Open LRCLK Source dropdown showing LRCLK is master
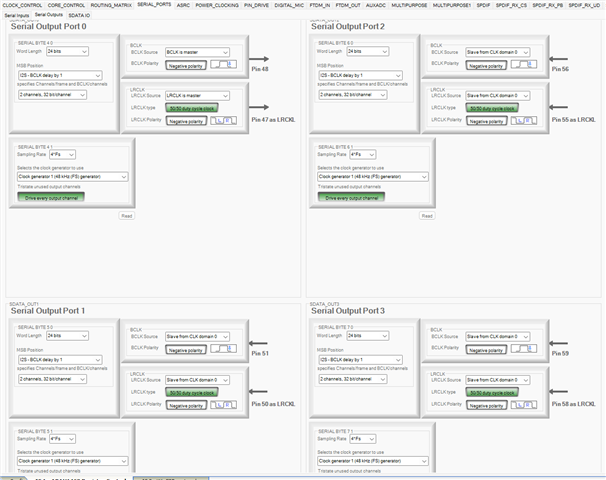This screenshot has width=606, height=480. [x=197, y=95]
